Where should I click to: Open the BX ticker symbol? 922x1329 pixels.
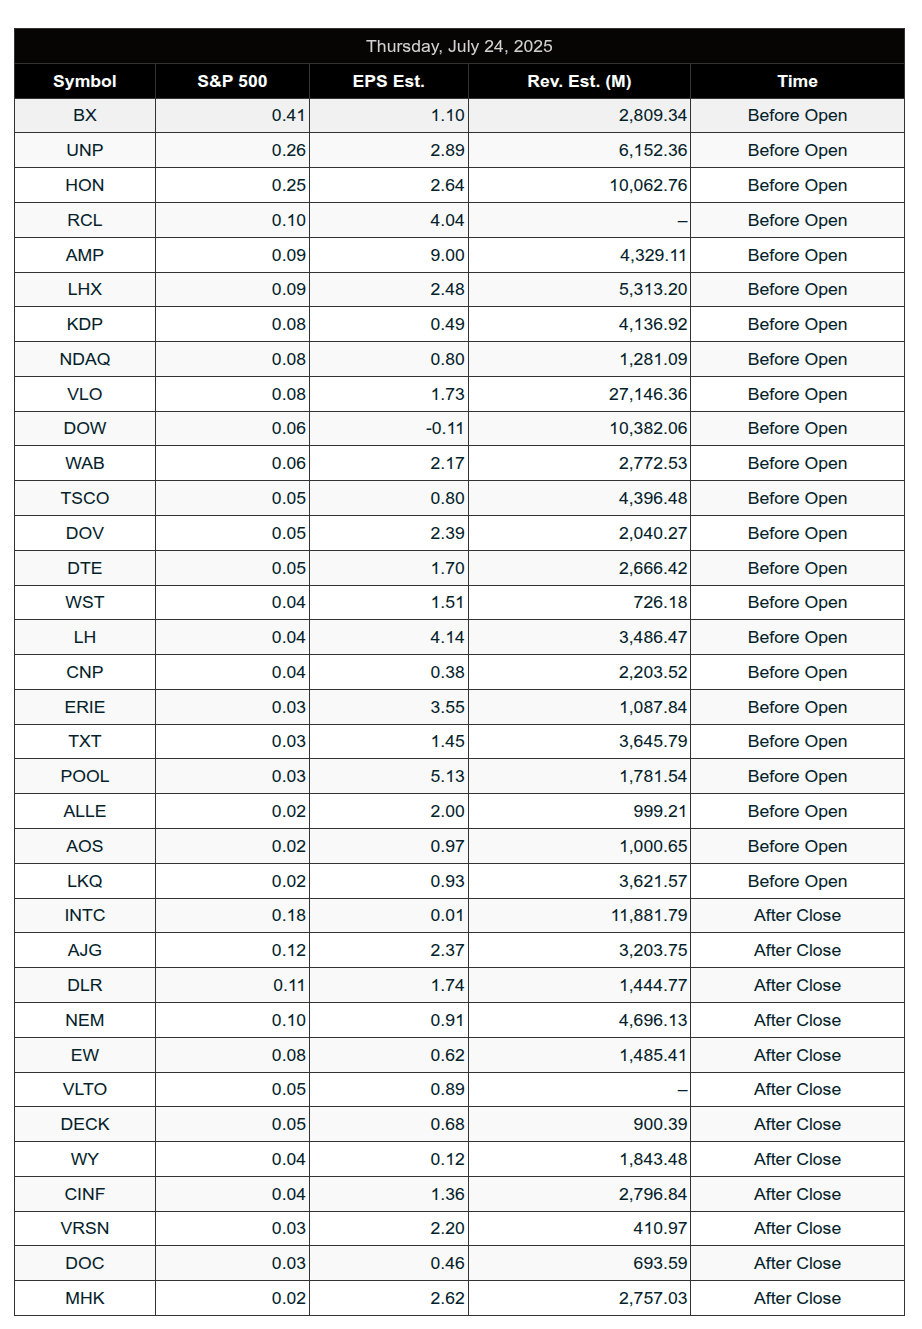85,115
